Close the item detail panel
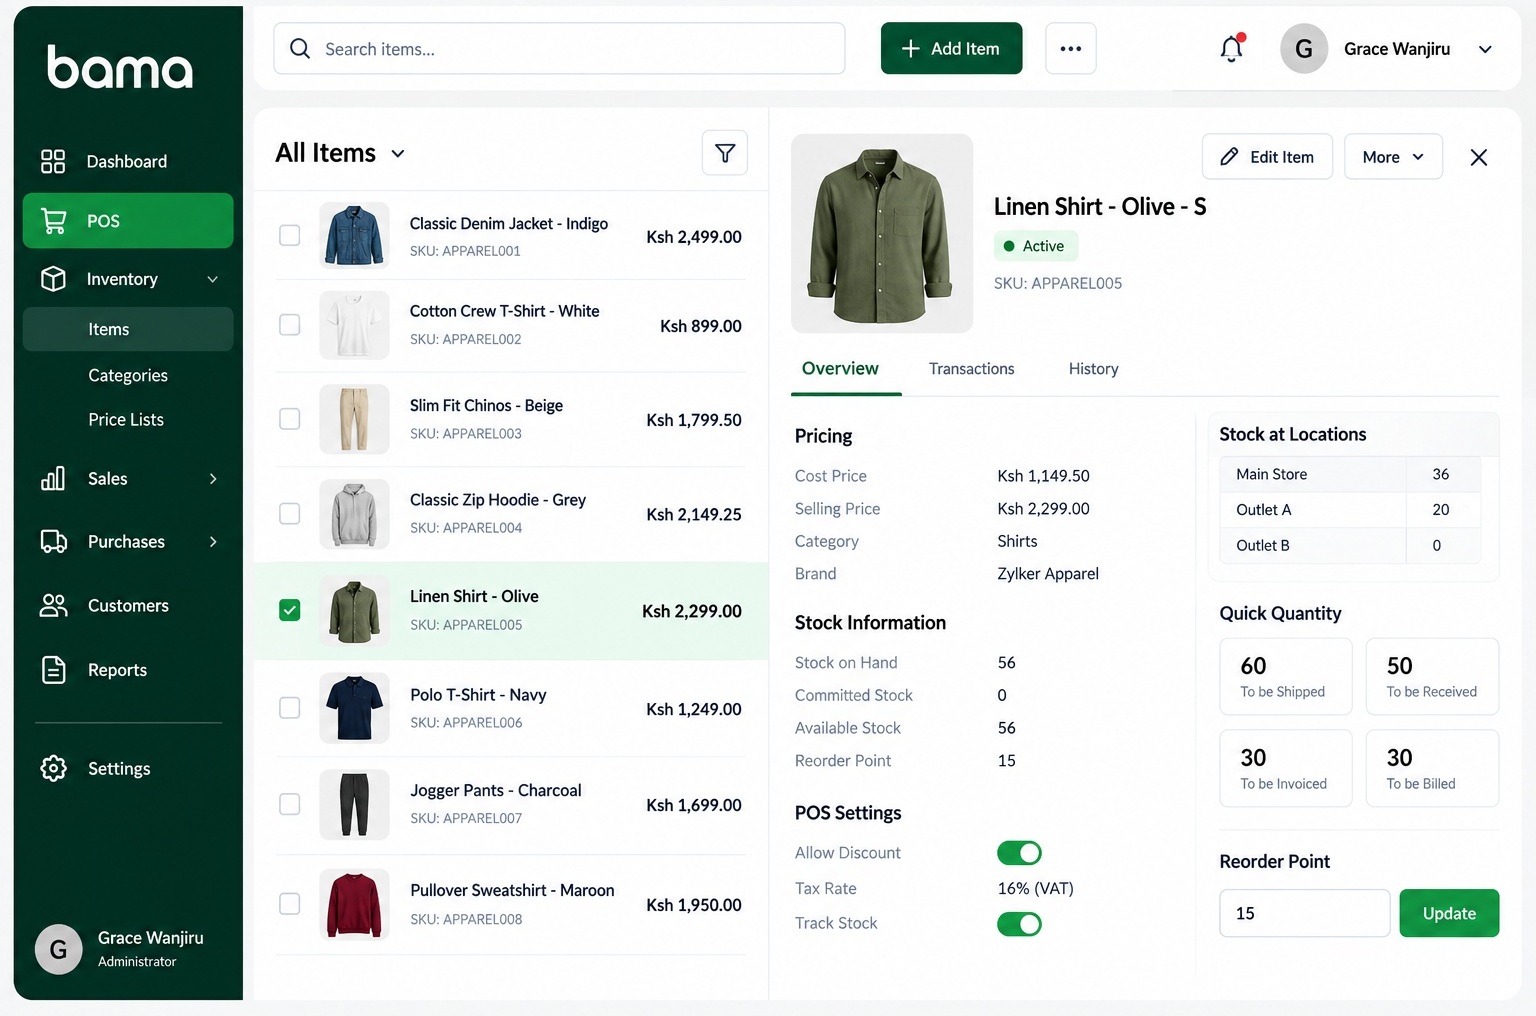 [1479, 157]
